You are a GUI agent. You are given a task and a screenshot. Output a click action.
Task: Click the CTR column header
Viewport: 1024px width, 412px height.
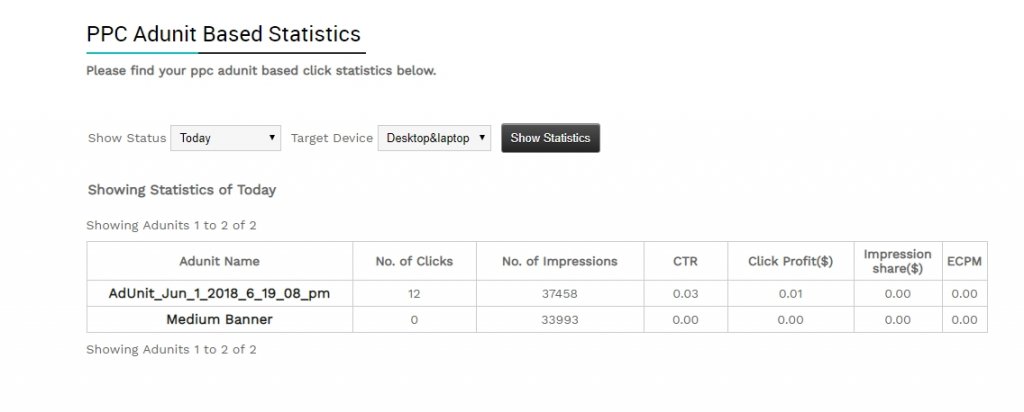686,261
